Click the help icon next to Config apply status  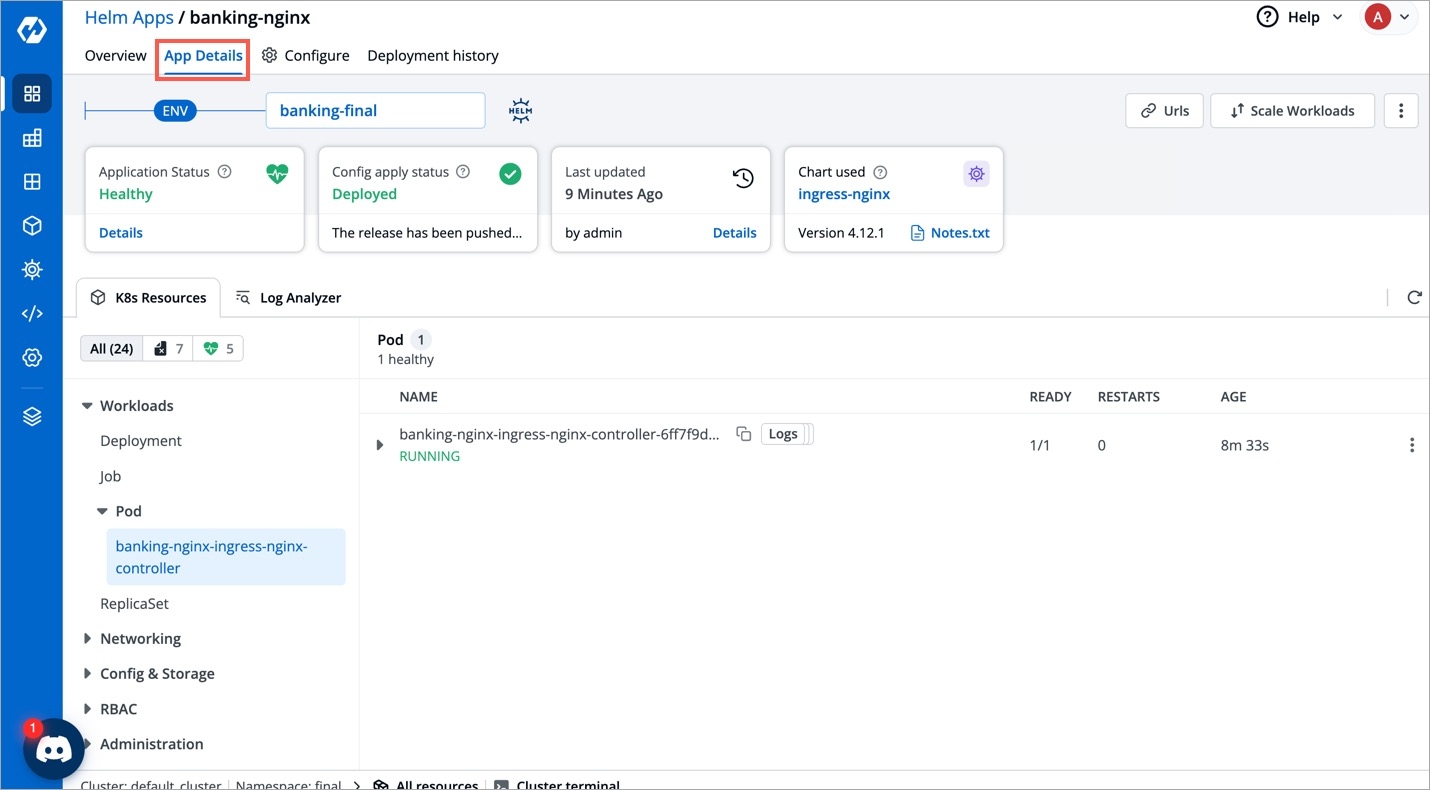coord(463,172)
